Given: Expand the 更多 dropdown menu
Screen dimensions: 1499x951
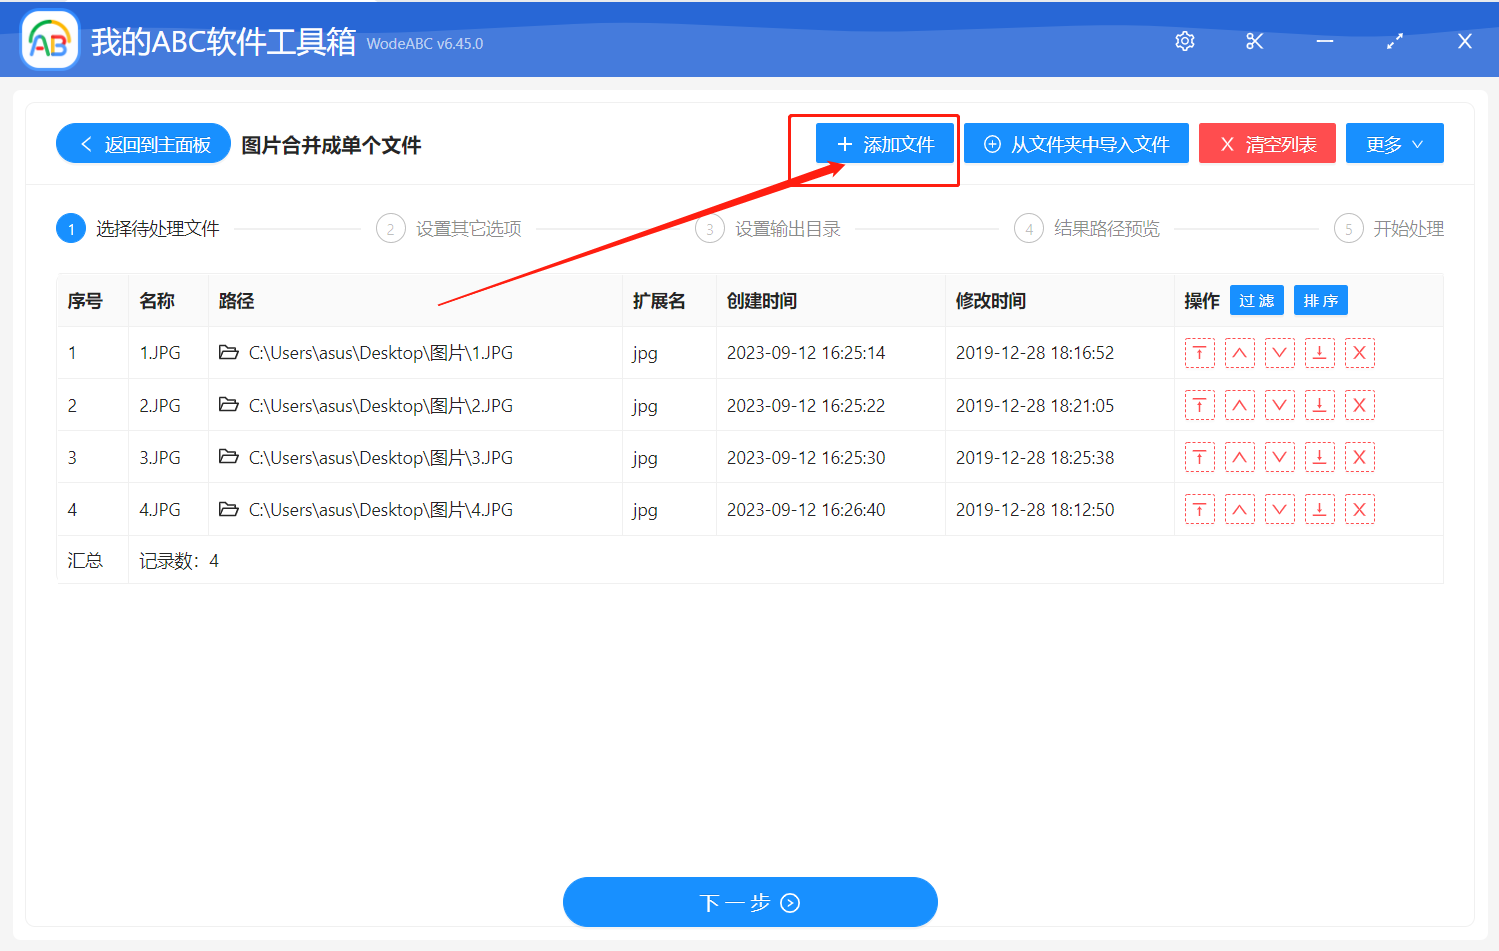Looking at the screenshot, I should coord(1394,143).
